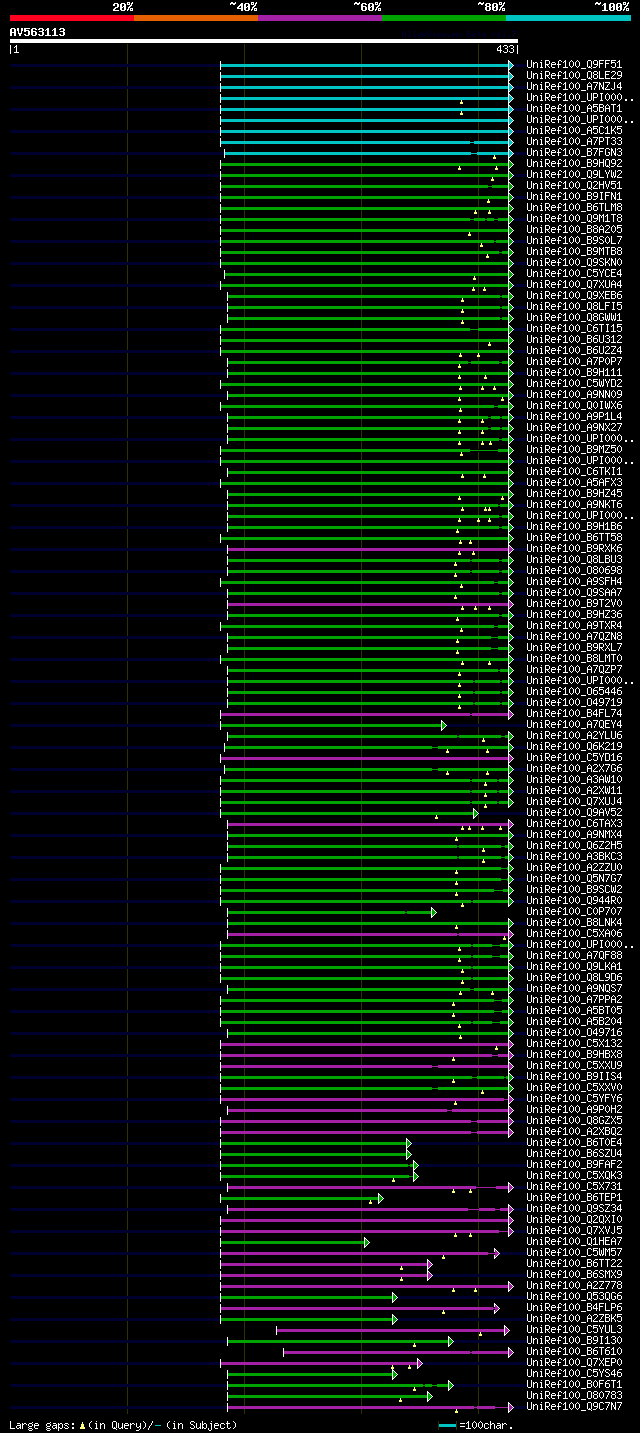Select the UniRef100_A7QEY4 label
The image size is (640, 1433).
pyautogui.click(x=574, y=724)
